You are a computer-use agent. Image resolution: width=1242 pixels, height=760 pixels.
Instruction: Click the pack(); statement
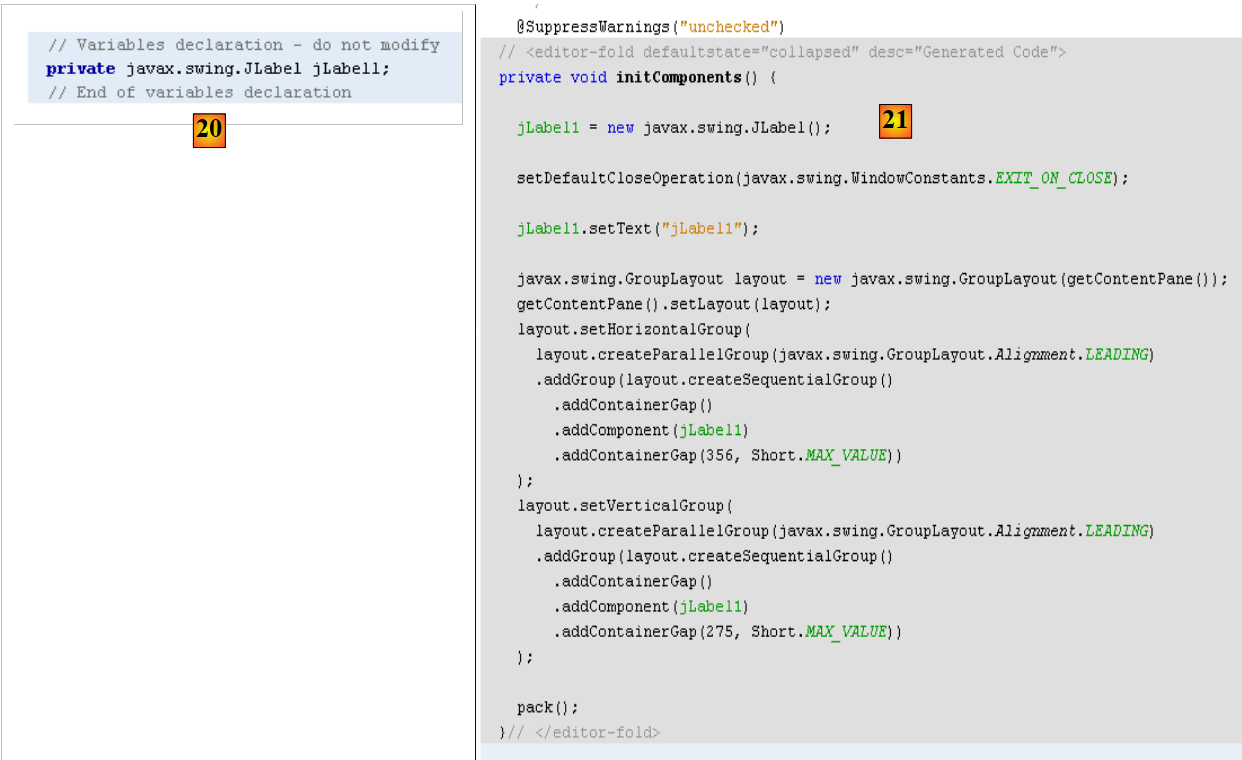coord(547,707)
